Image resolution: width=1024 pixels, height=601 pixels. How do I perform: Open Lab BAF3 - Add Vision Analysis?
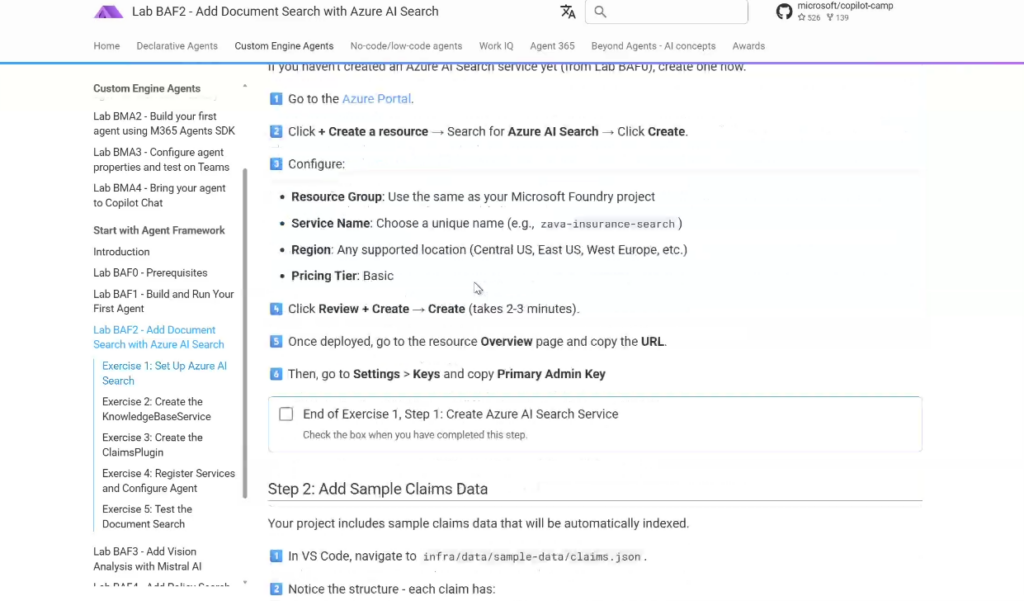147,559
